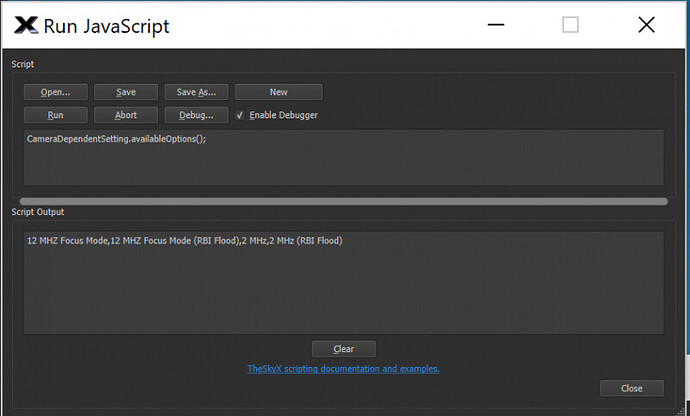Viewport: 690px width, 416px height.
Task: Open a script file with Open...
Action: 55,92
